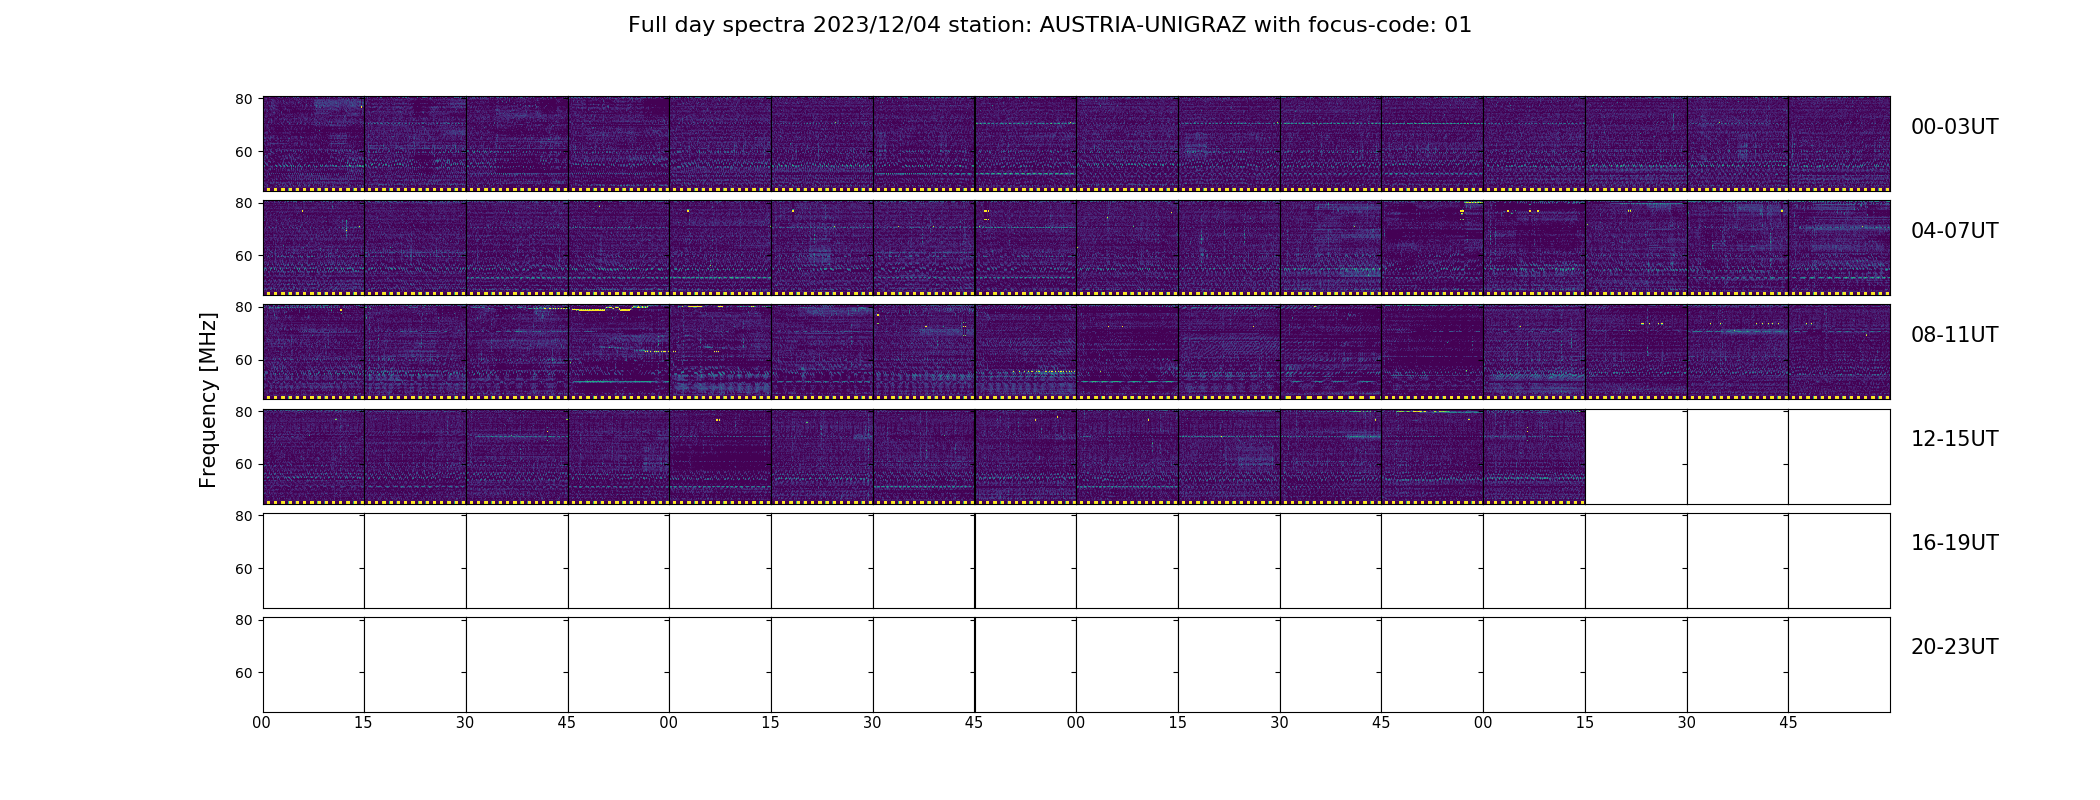The image size is (2100, 800).
Task: Open the 12-15UT spectrogram strip
Action: 924,456
